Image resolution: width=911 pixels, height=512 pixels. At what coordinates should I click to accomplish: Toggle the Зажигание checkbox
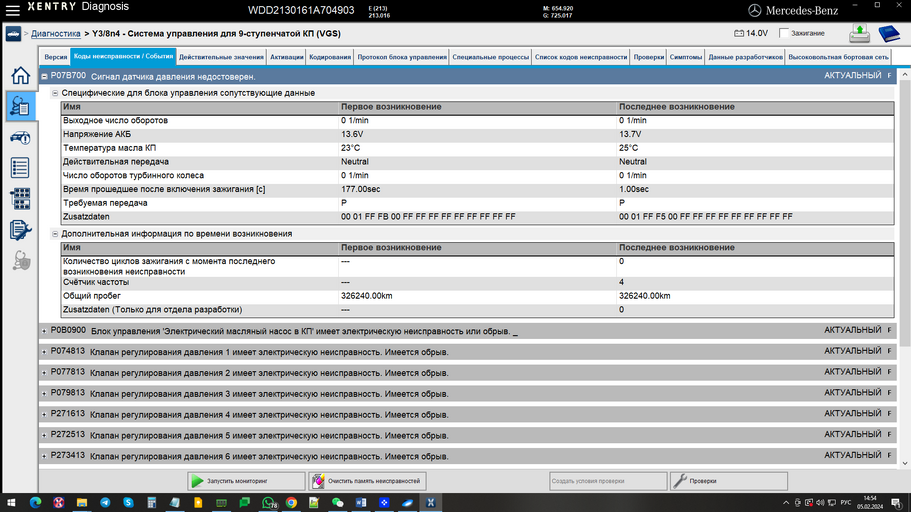coord(783,33)
